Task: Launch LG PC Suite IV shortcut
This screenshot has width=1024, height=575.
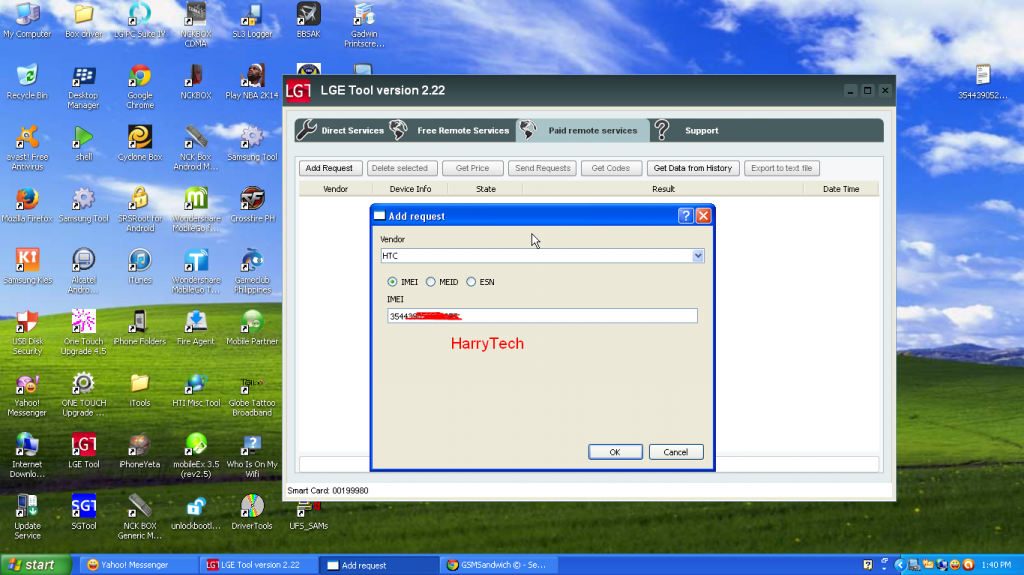Action: tap(140, 20)
